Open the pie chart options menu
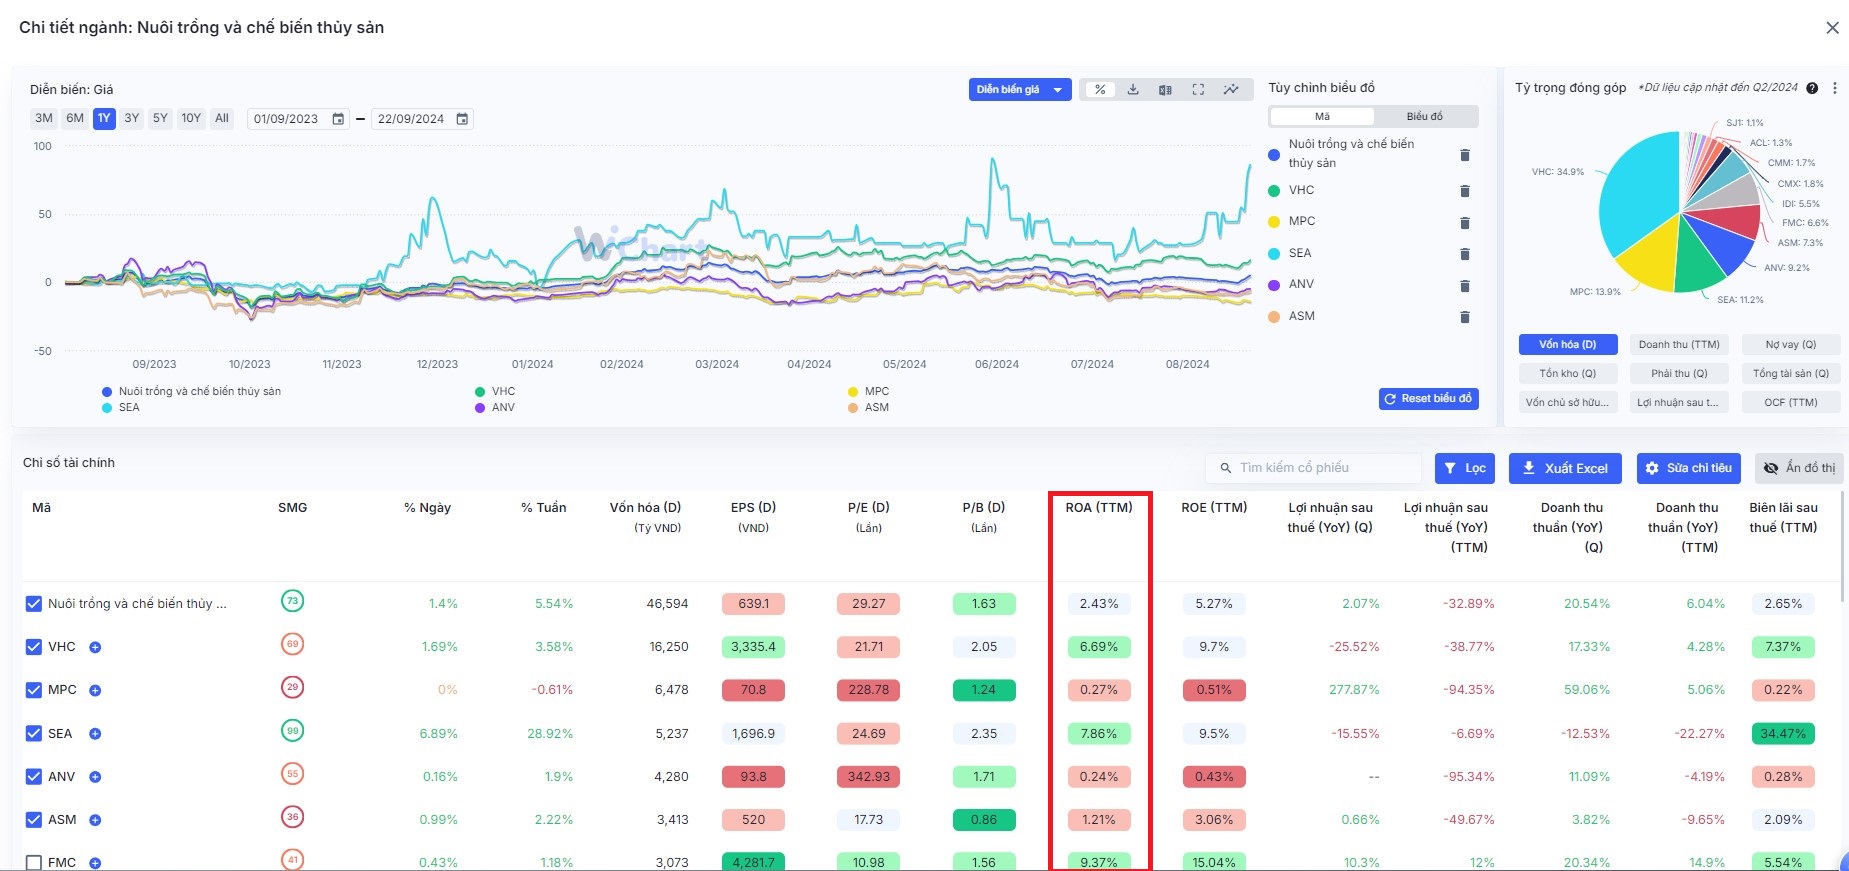This screenshot has width=1849, height=871. point(1835,88)
